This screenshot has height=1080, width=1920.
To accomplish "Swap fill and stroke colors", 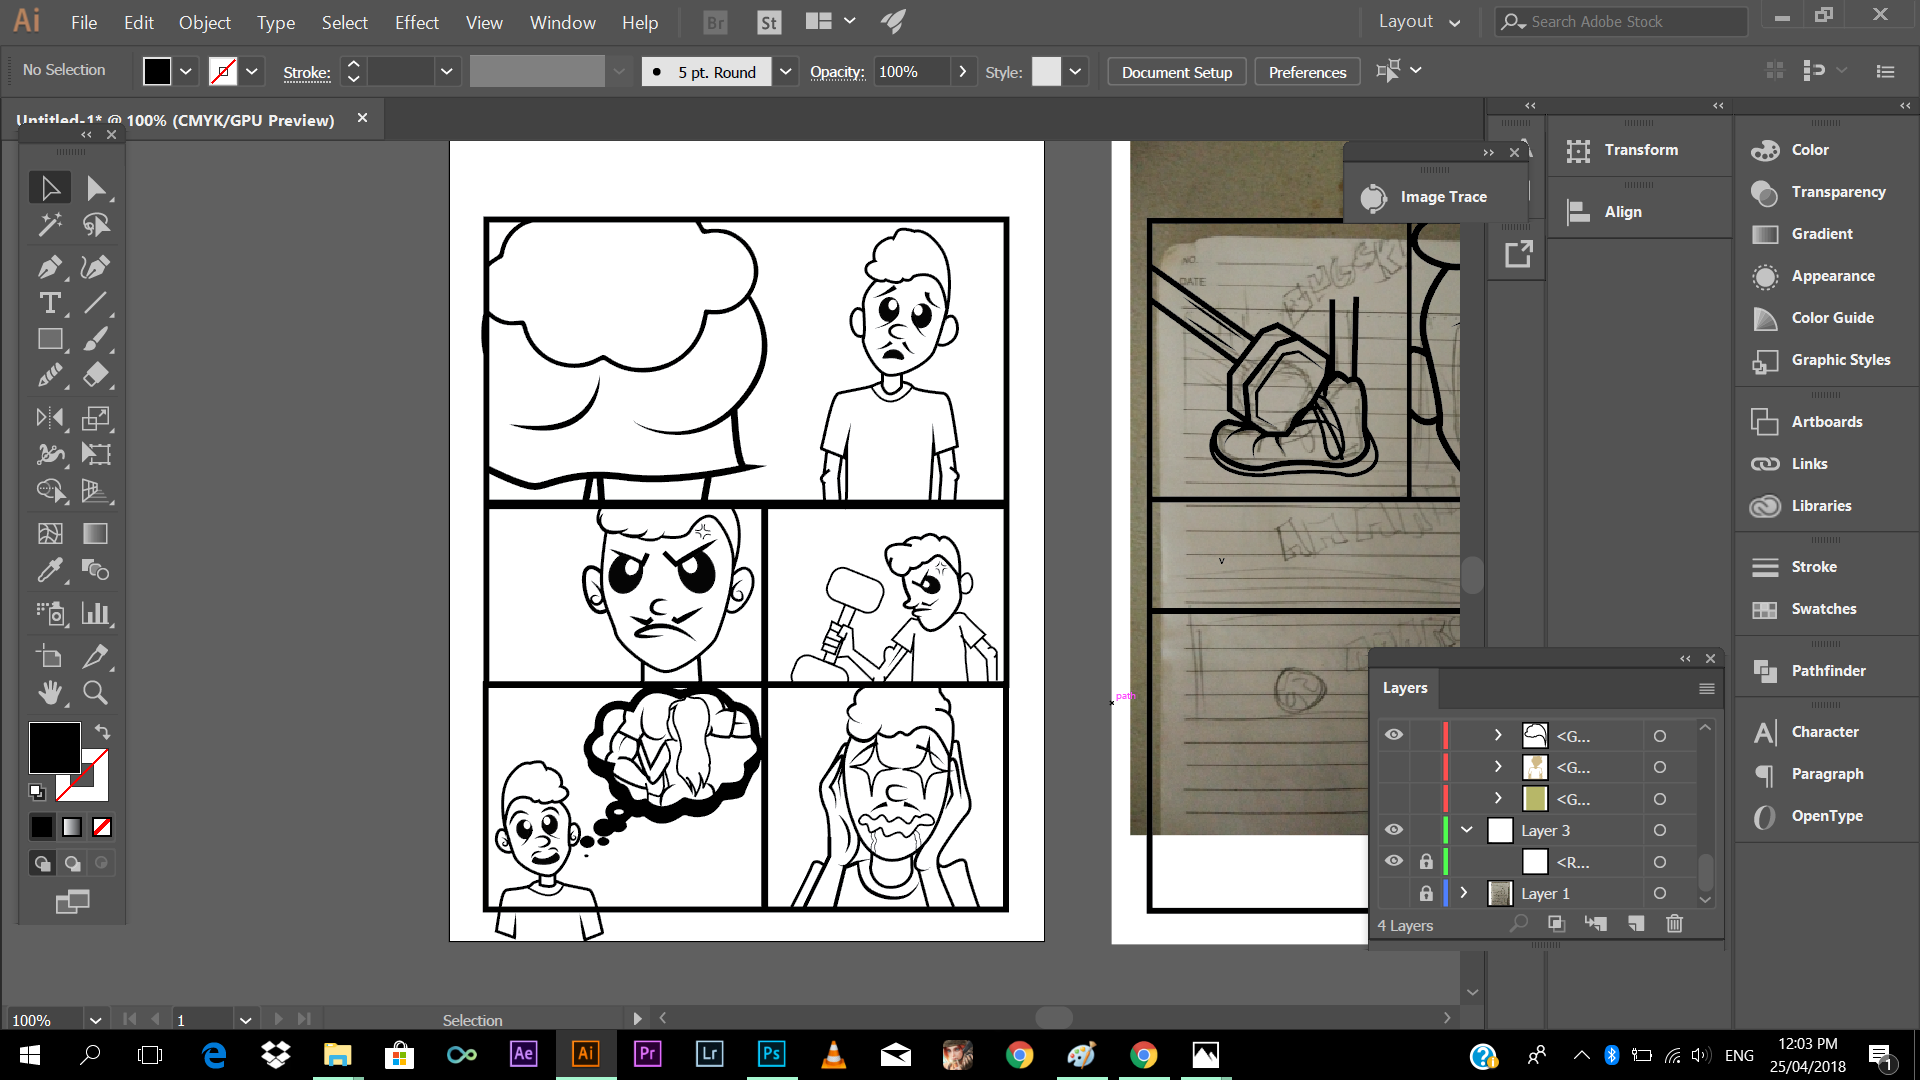I will coord(102,732).
